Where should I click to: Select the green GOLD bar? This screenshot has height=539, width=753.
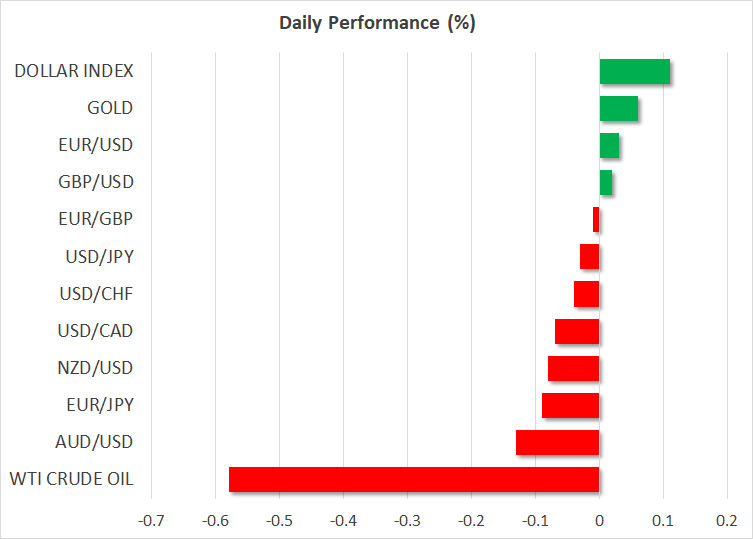(618, 108)
